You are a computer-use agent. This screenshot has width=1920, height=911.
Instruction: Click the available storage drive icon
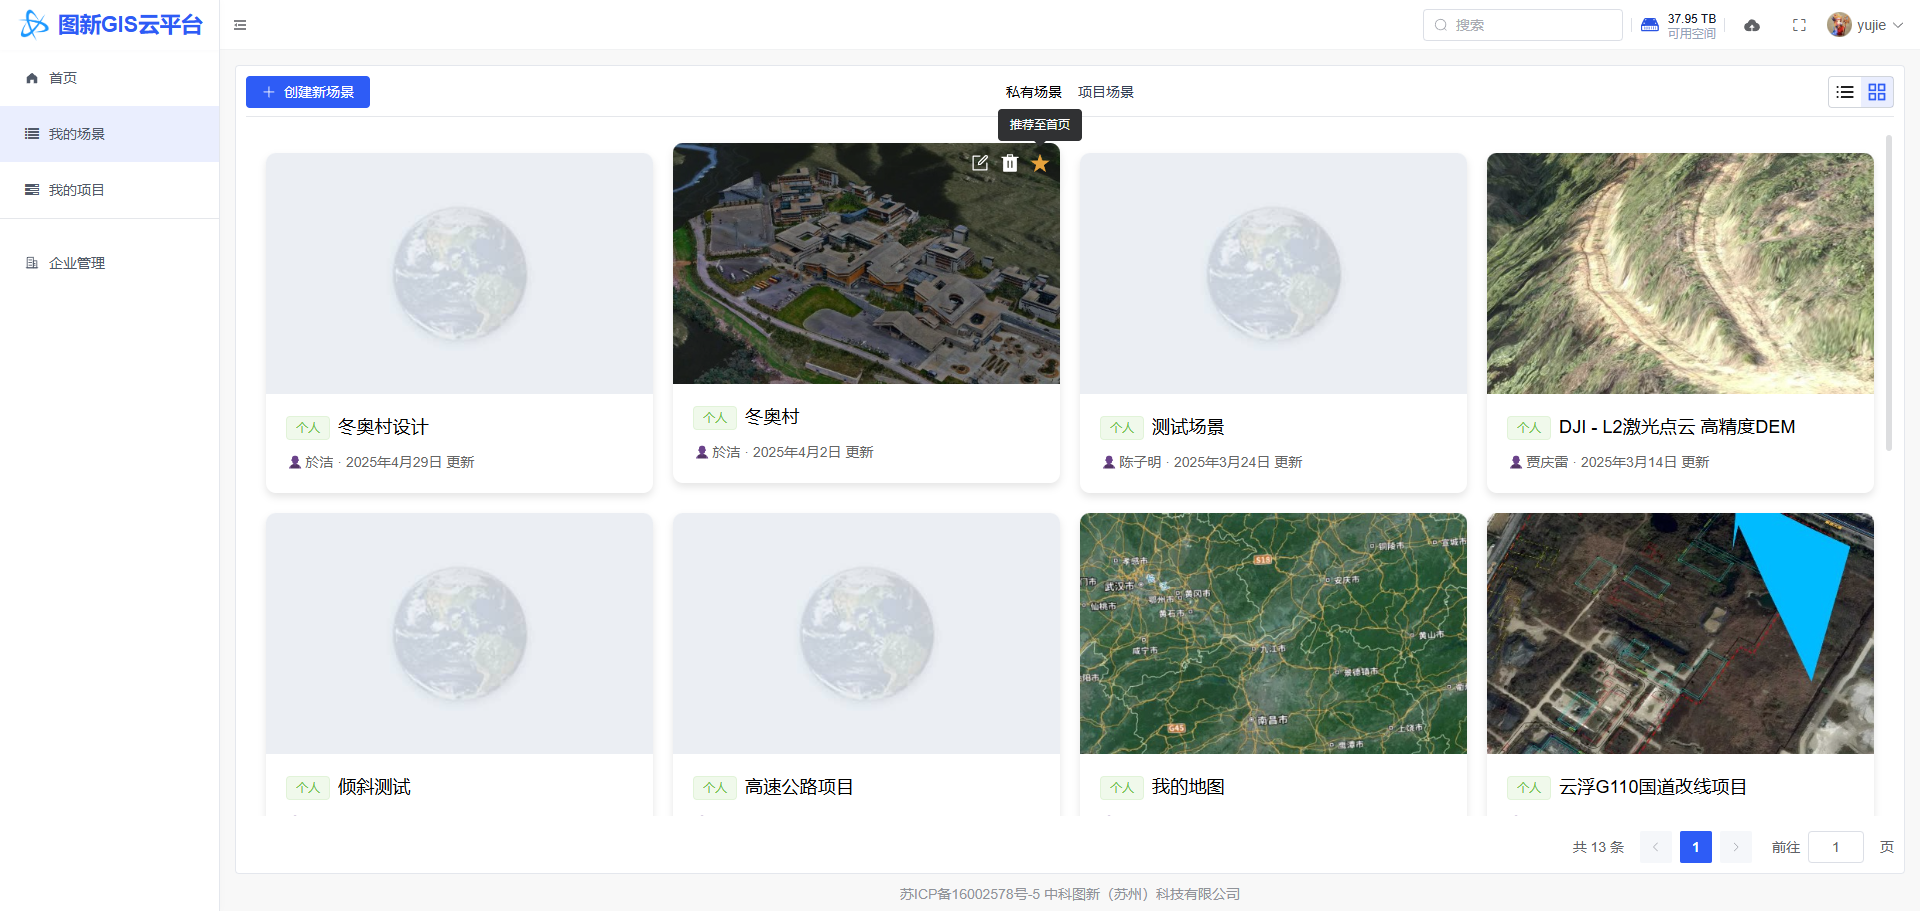click(1650, 25)
